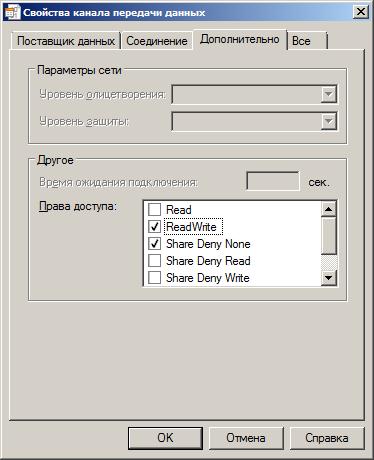Open the Уровень олицетворения dropdown
The height and width of the screenshot is (460, 374).
328,95
